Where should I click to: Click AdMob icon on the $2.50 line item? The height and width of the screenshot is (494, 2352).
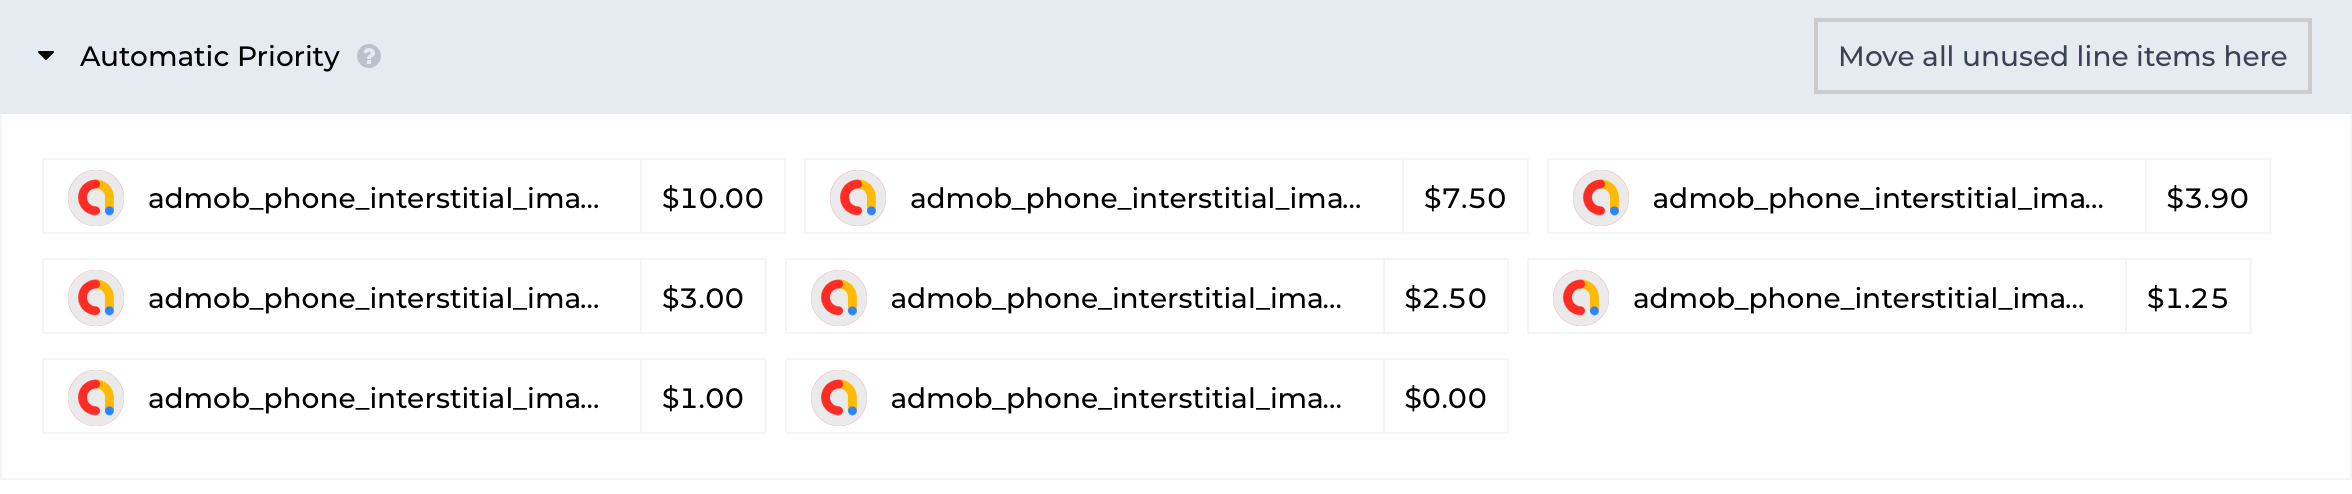(839, 298)
